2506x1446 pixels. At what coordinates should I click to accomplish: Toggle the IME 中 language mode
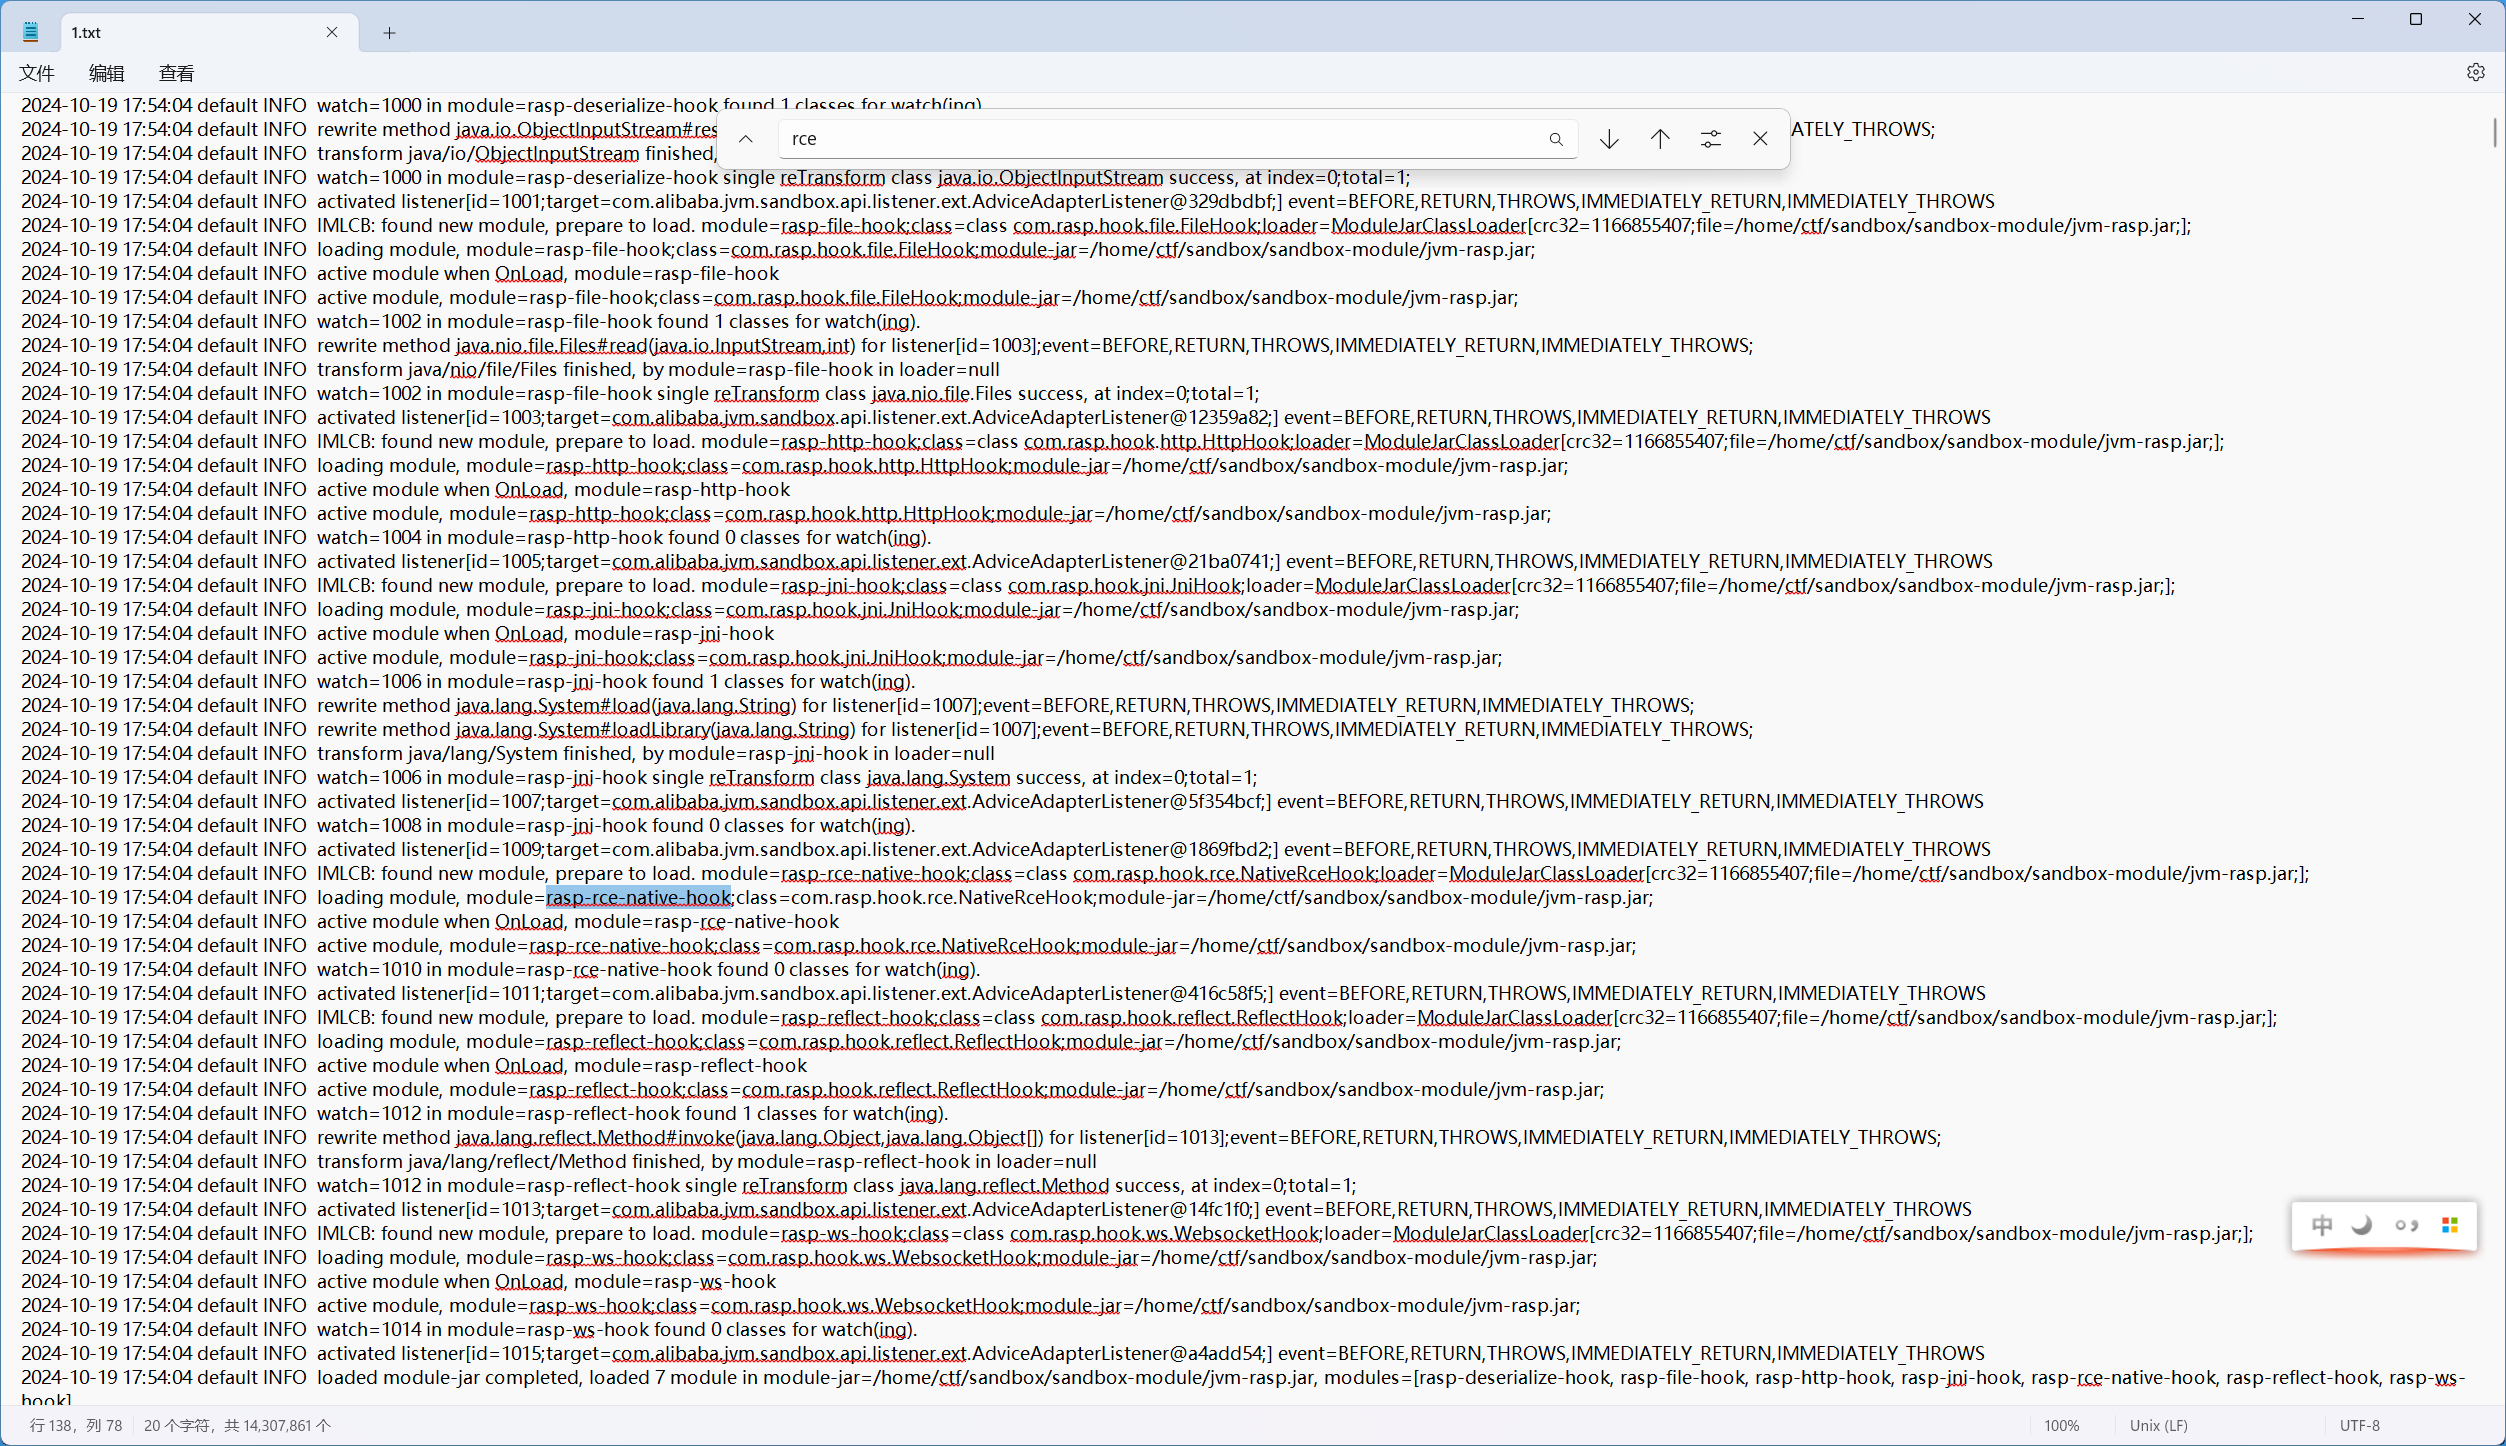click(2322, 1225)
